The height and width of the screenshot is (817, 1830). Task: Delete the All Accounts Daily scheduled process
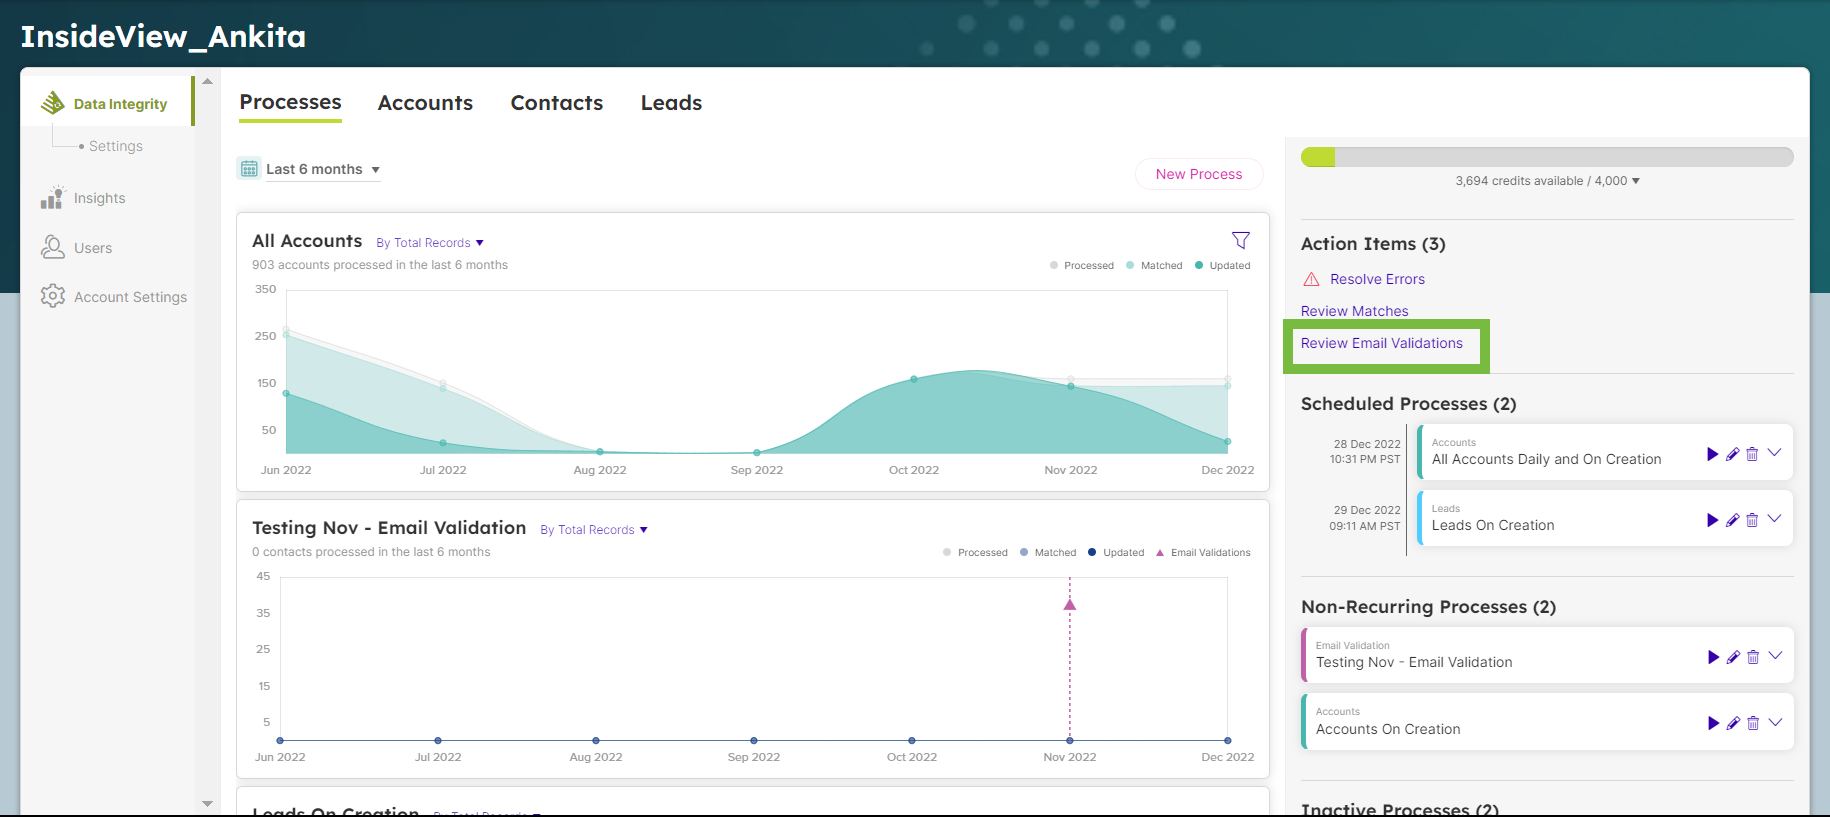[x=1752, y=454]
